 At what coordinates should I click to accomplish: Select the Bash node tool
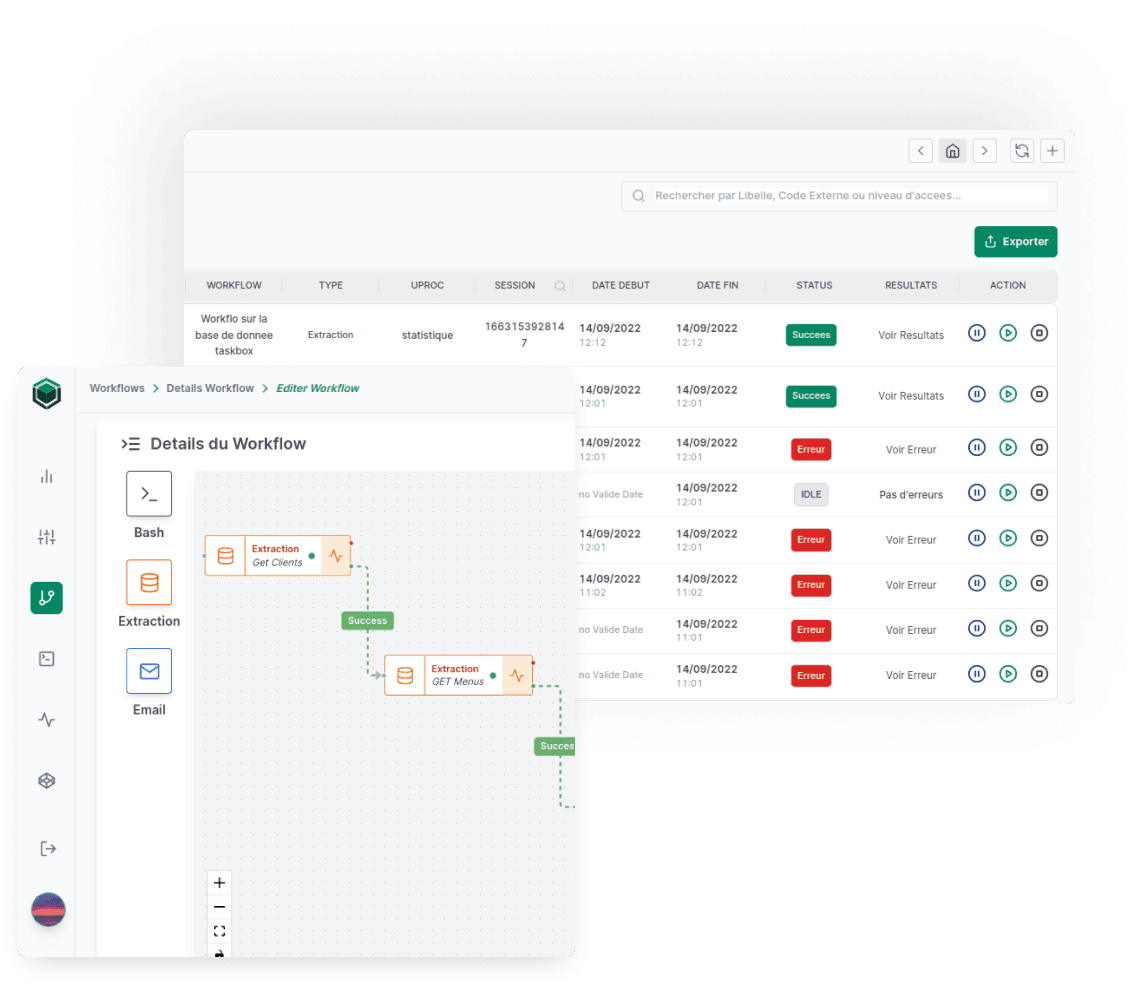149,494
